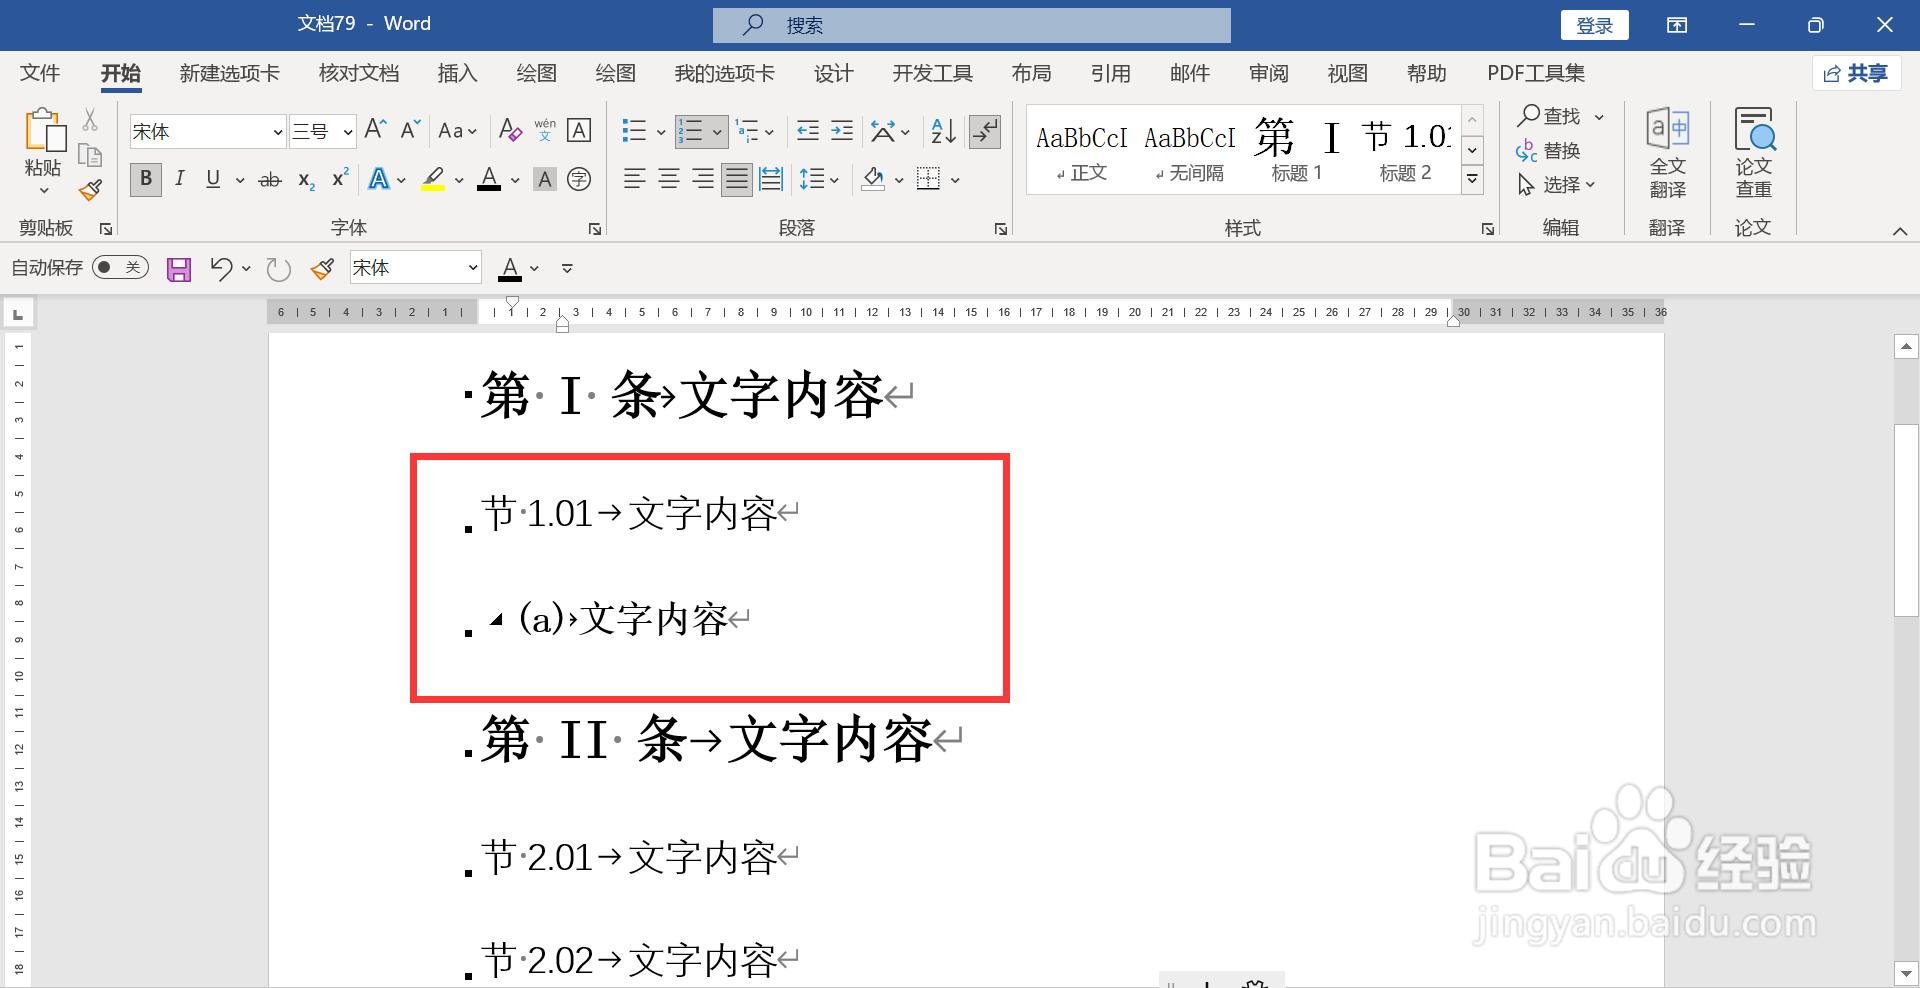
Task: Click the Cut scissors icon
Action: [x=90, y=121]
